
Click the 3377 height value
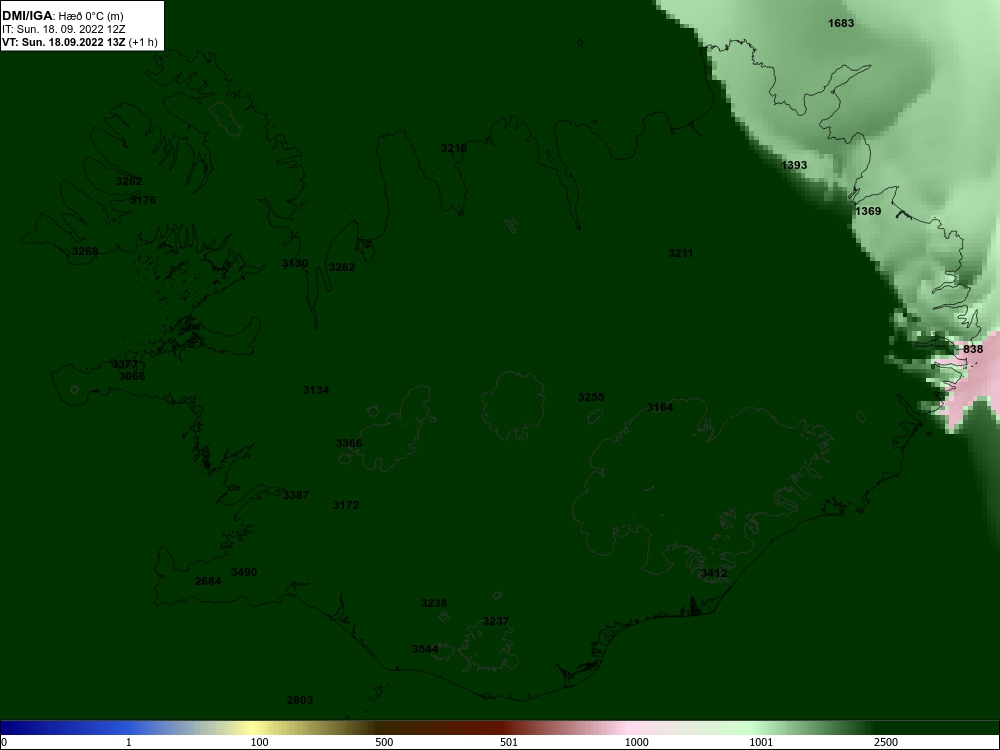click(125, 364)
